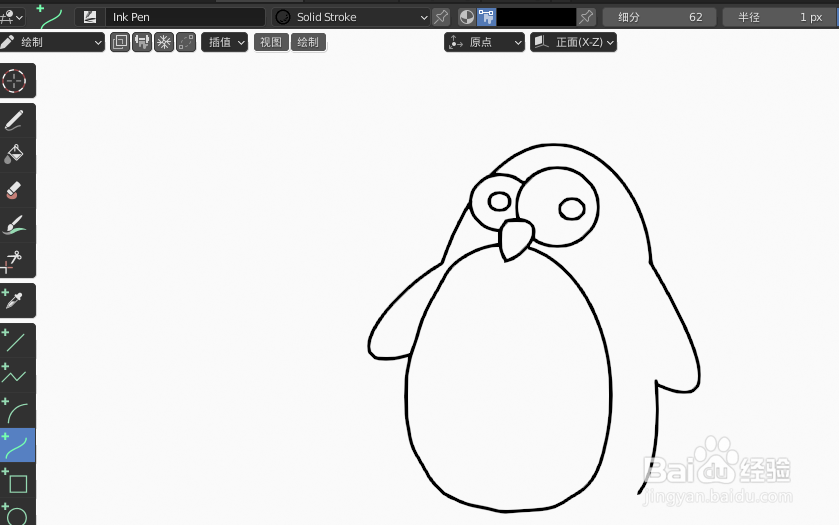The height and width of the screenshot is (525, 839).
Task: Click the Ink Pen brush name field
Action: click(x=185, y=17)
